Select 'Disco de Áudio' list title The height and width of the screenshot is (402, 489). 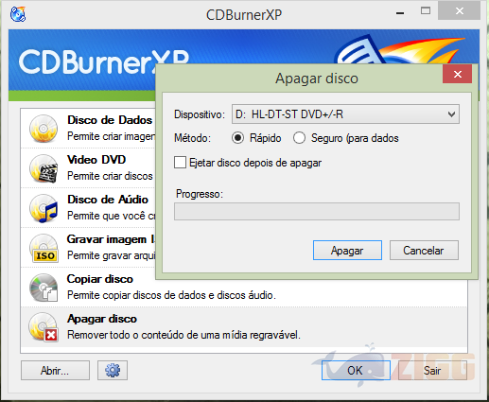pyautogui.click(x=108, y=199)
